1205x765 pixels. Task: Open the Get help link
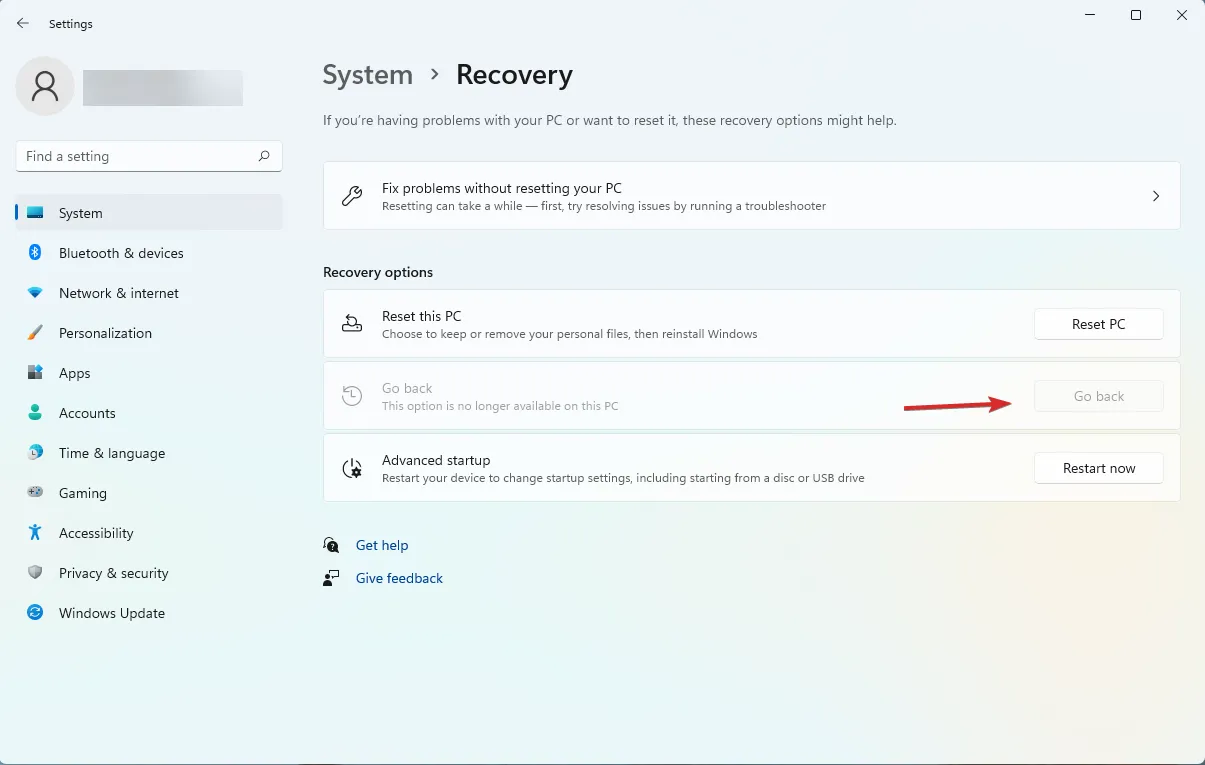click(382, 545)
